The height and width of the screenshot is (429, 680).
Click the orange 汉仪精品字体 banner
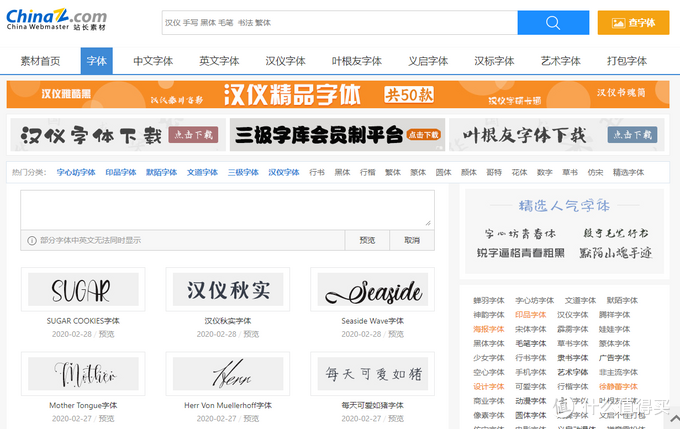point(338,95)
